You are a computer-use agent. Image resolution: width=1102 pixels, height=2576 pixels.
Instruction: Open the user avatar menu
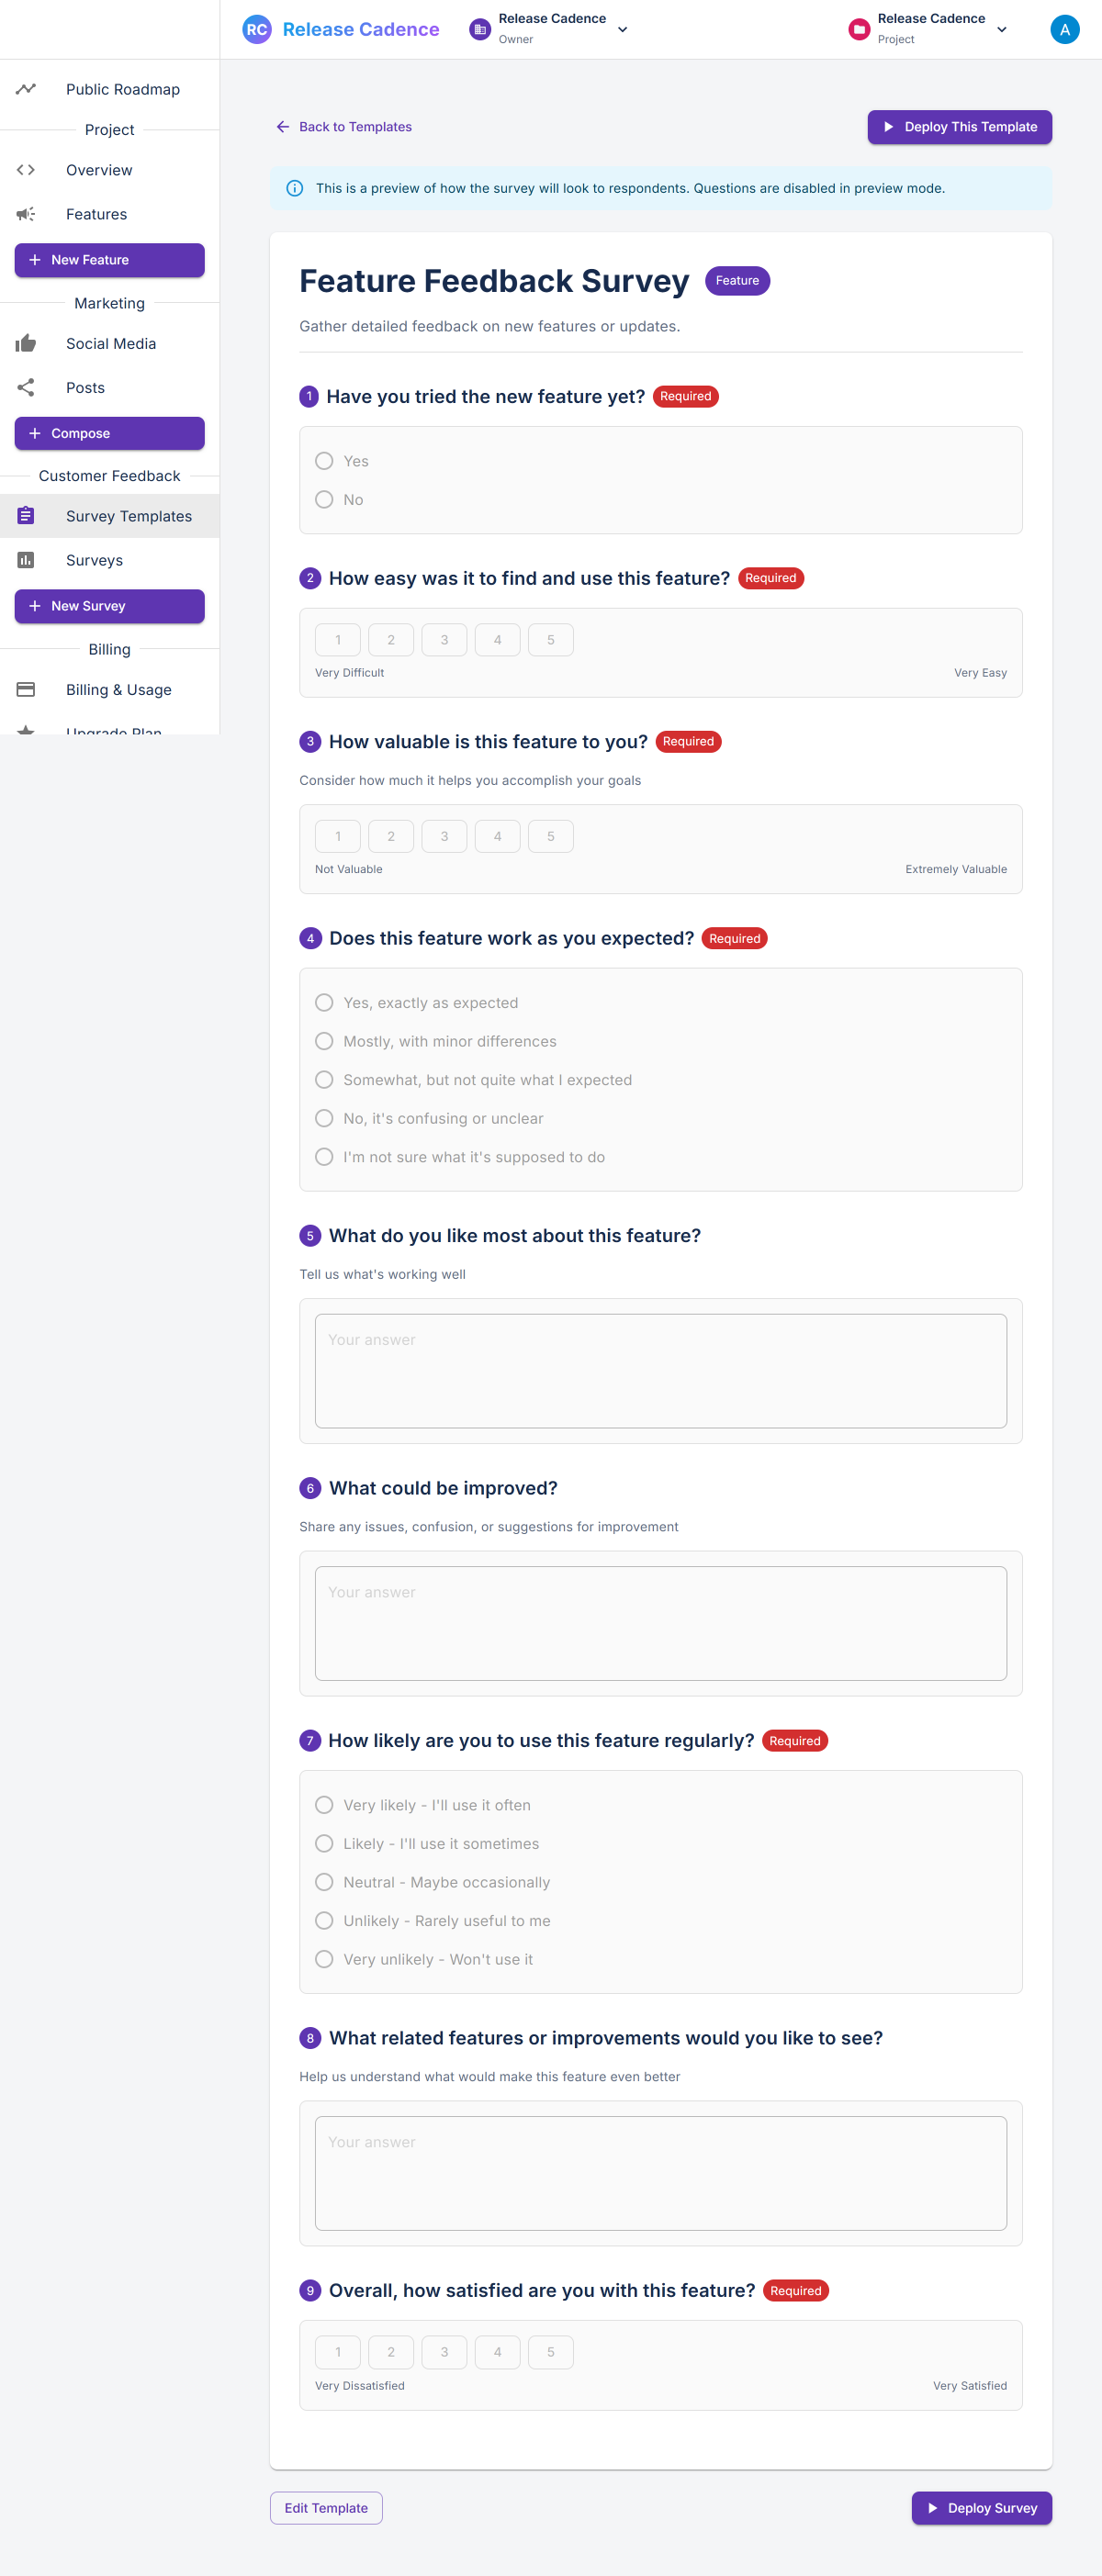(1064, 29)
